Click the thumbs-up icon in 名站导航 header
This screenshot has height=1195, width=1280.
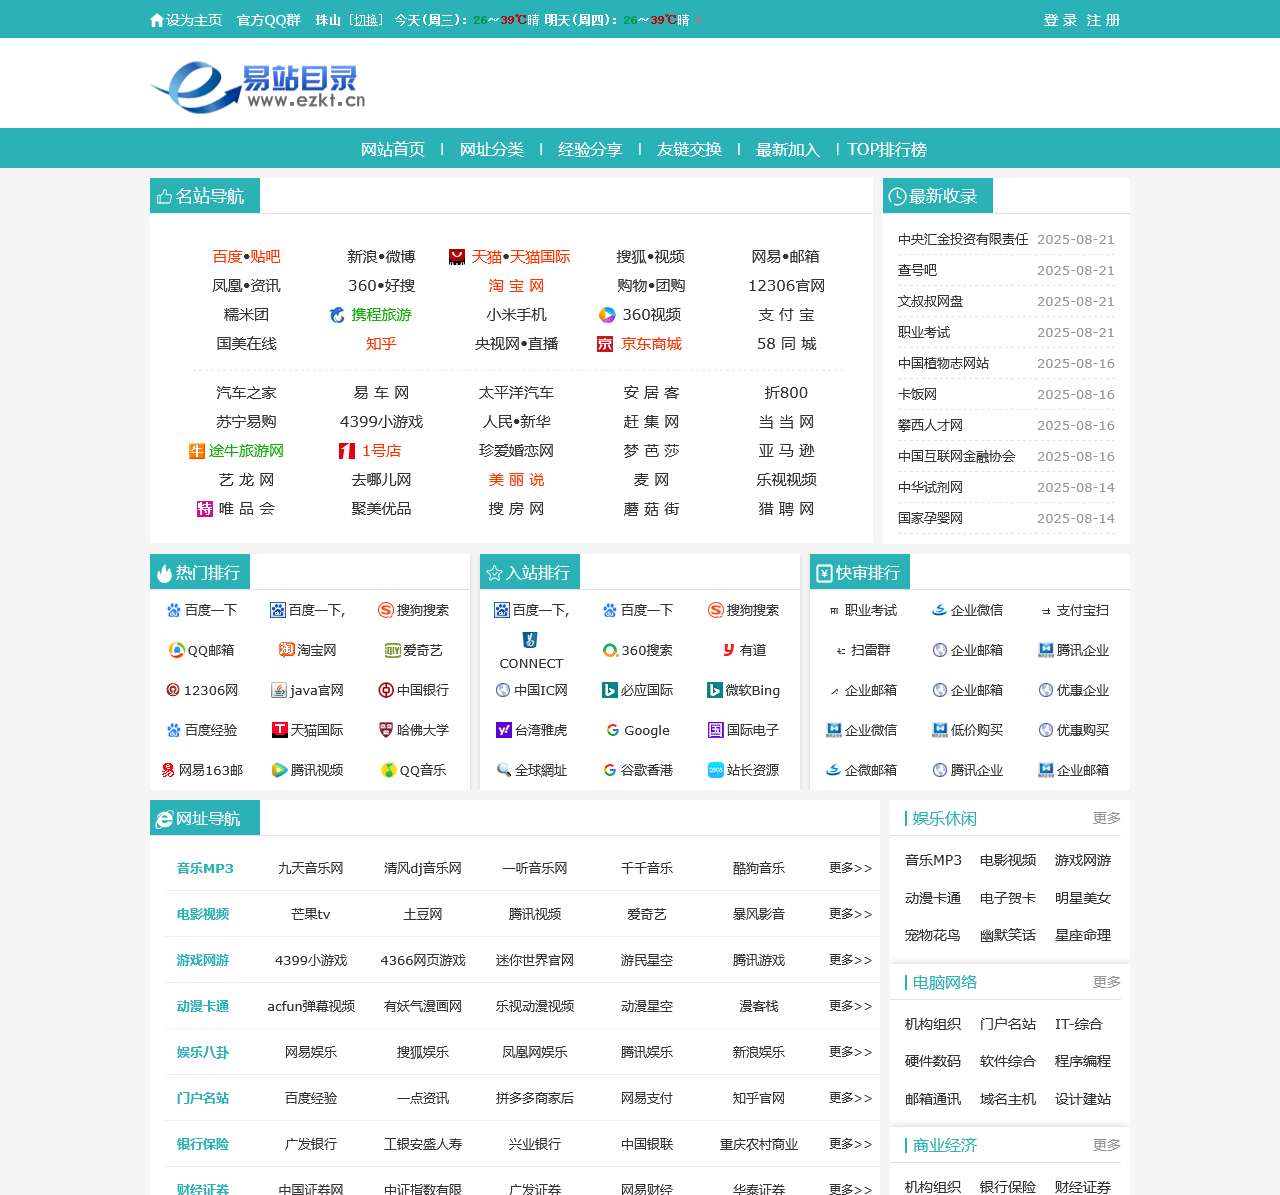click(x=165, y=196)
